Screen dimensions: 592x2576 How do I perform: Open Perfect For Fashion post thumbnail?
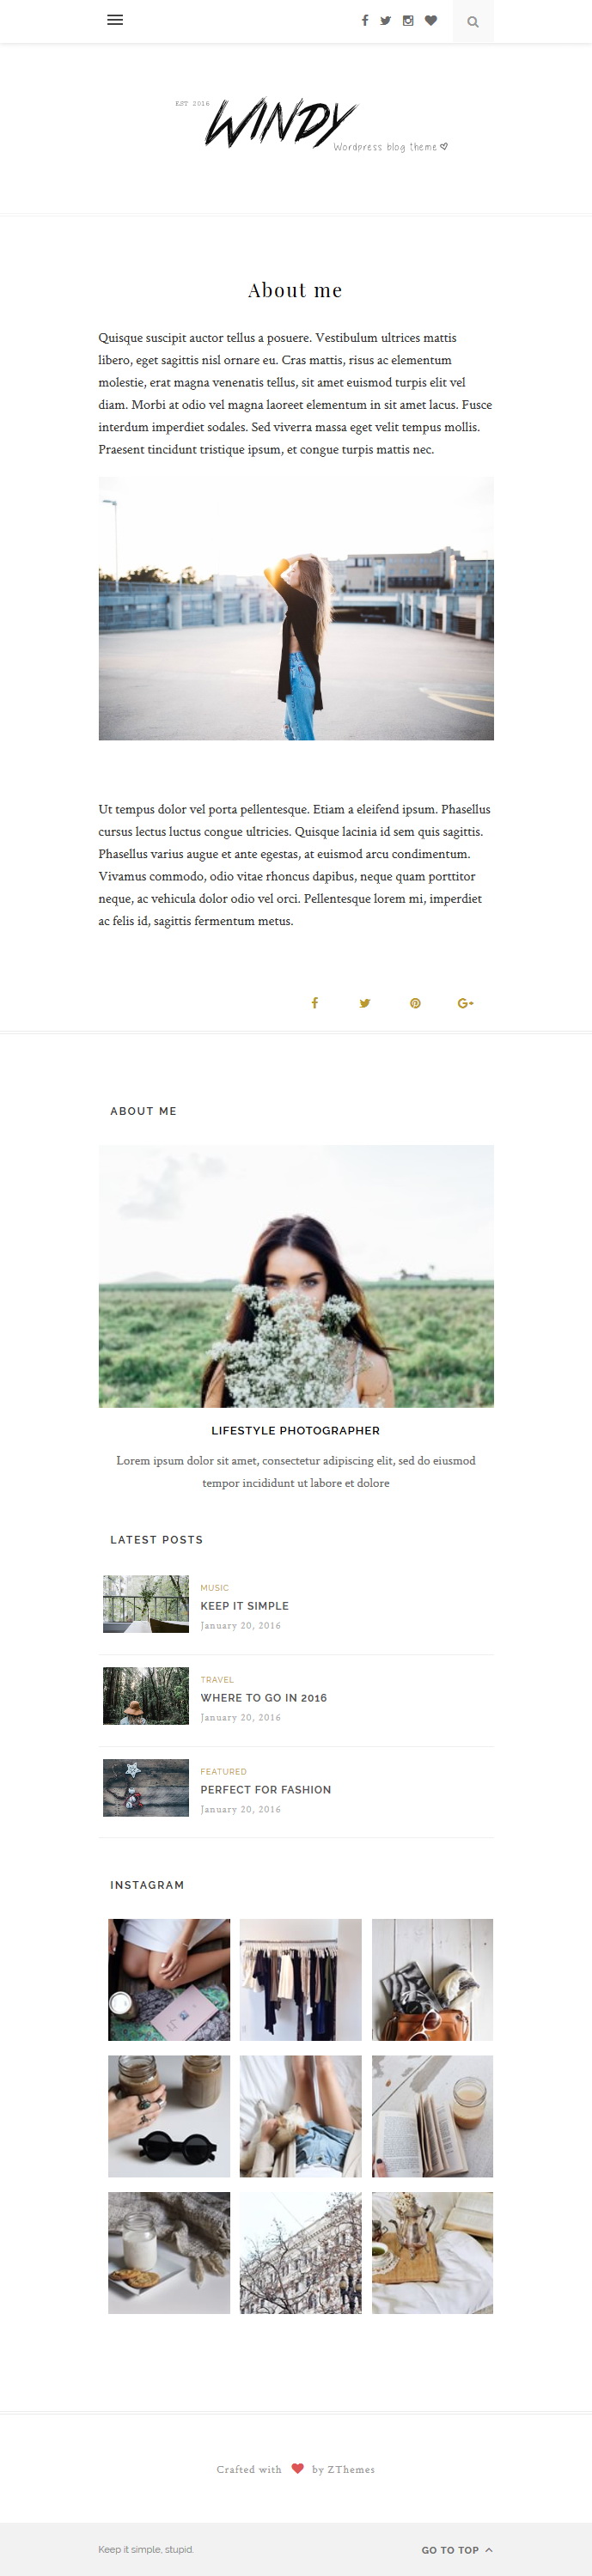click(x=146, y=1788)
